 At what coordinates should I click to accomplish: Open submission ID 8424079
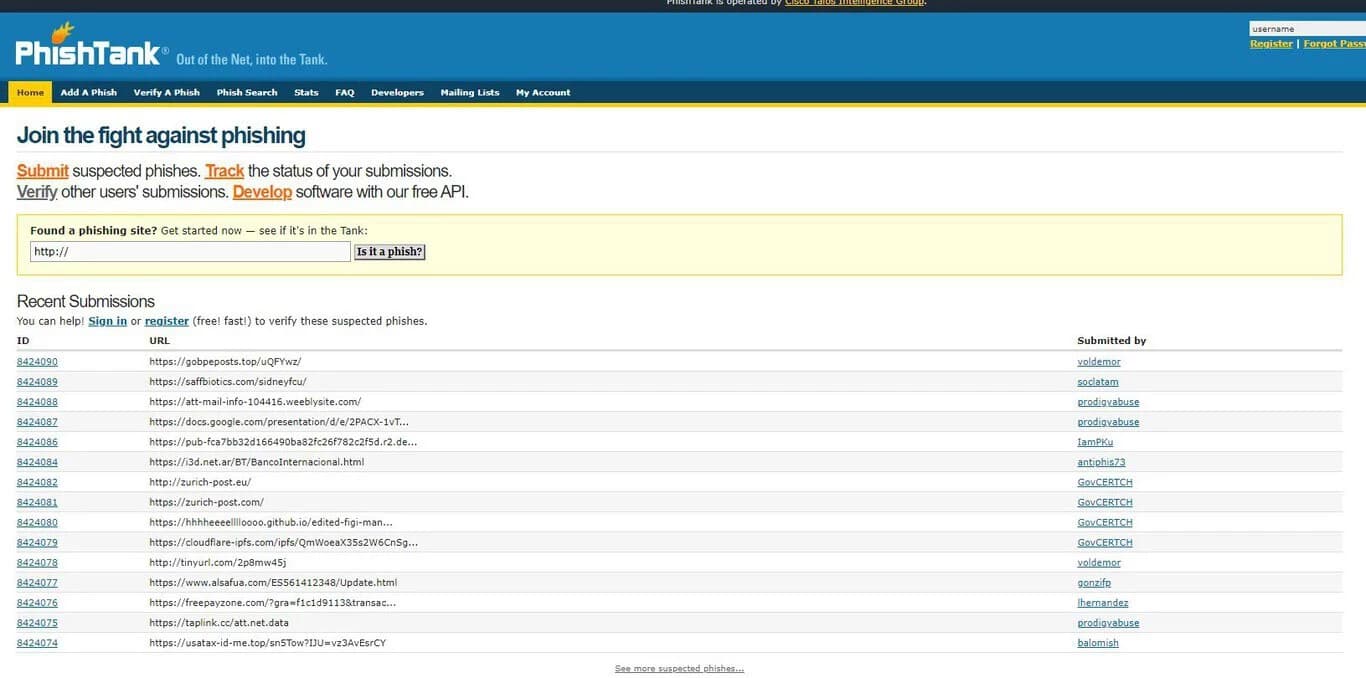(x=37, y=542)
